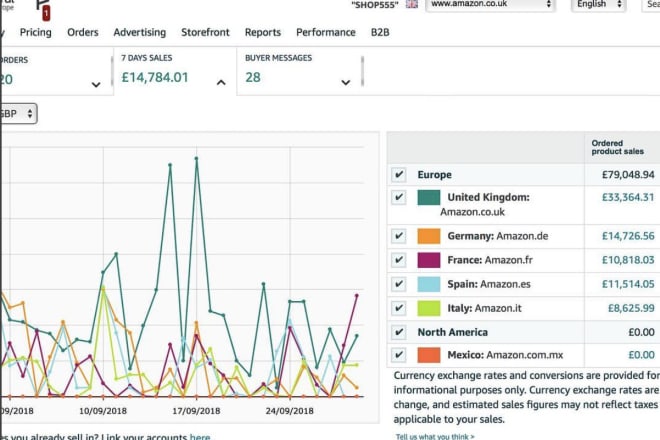
Task: Uncheck the Spain Amazon.es checkbox
Action: coord(399,284)
